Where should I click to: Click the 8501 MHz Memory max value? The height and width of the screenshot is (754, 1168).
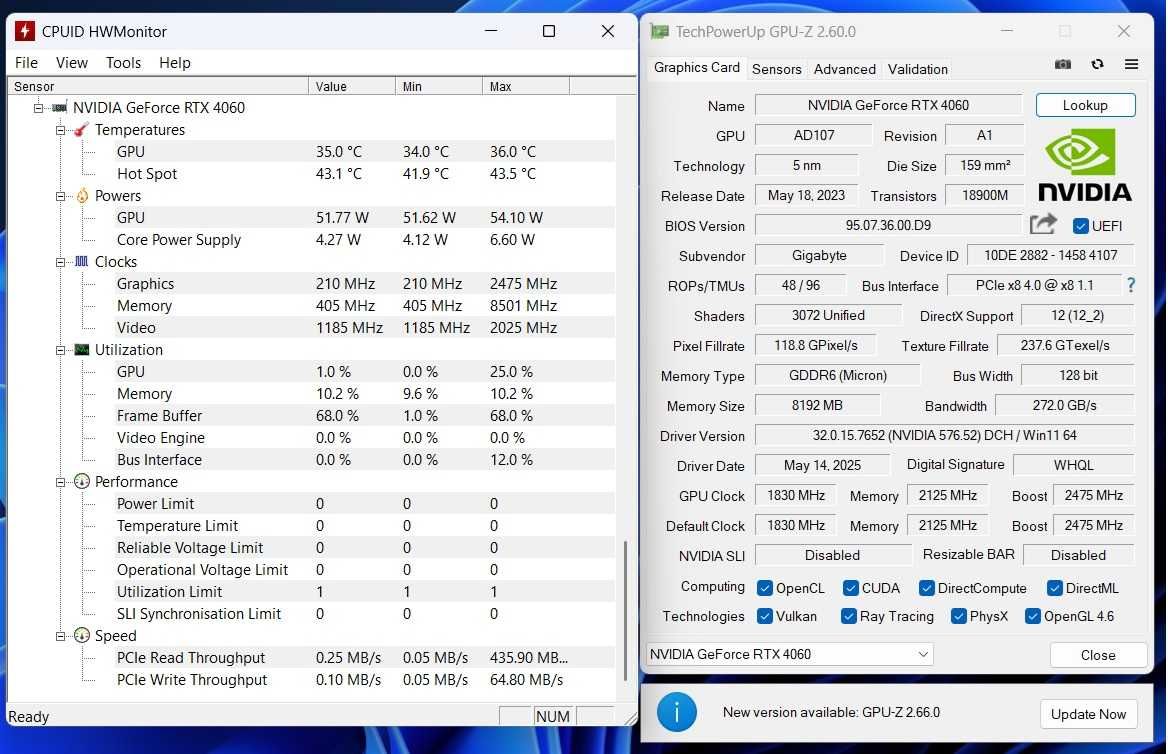pyautogui.click(x=523, y=306)
